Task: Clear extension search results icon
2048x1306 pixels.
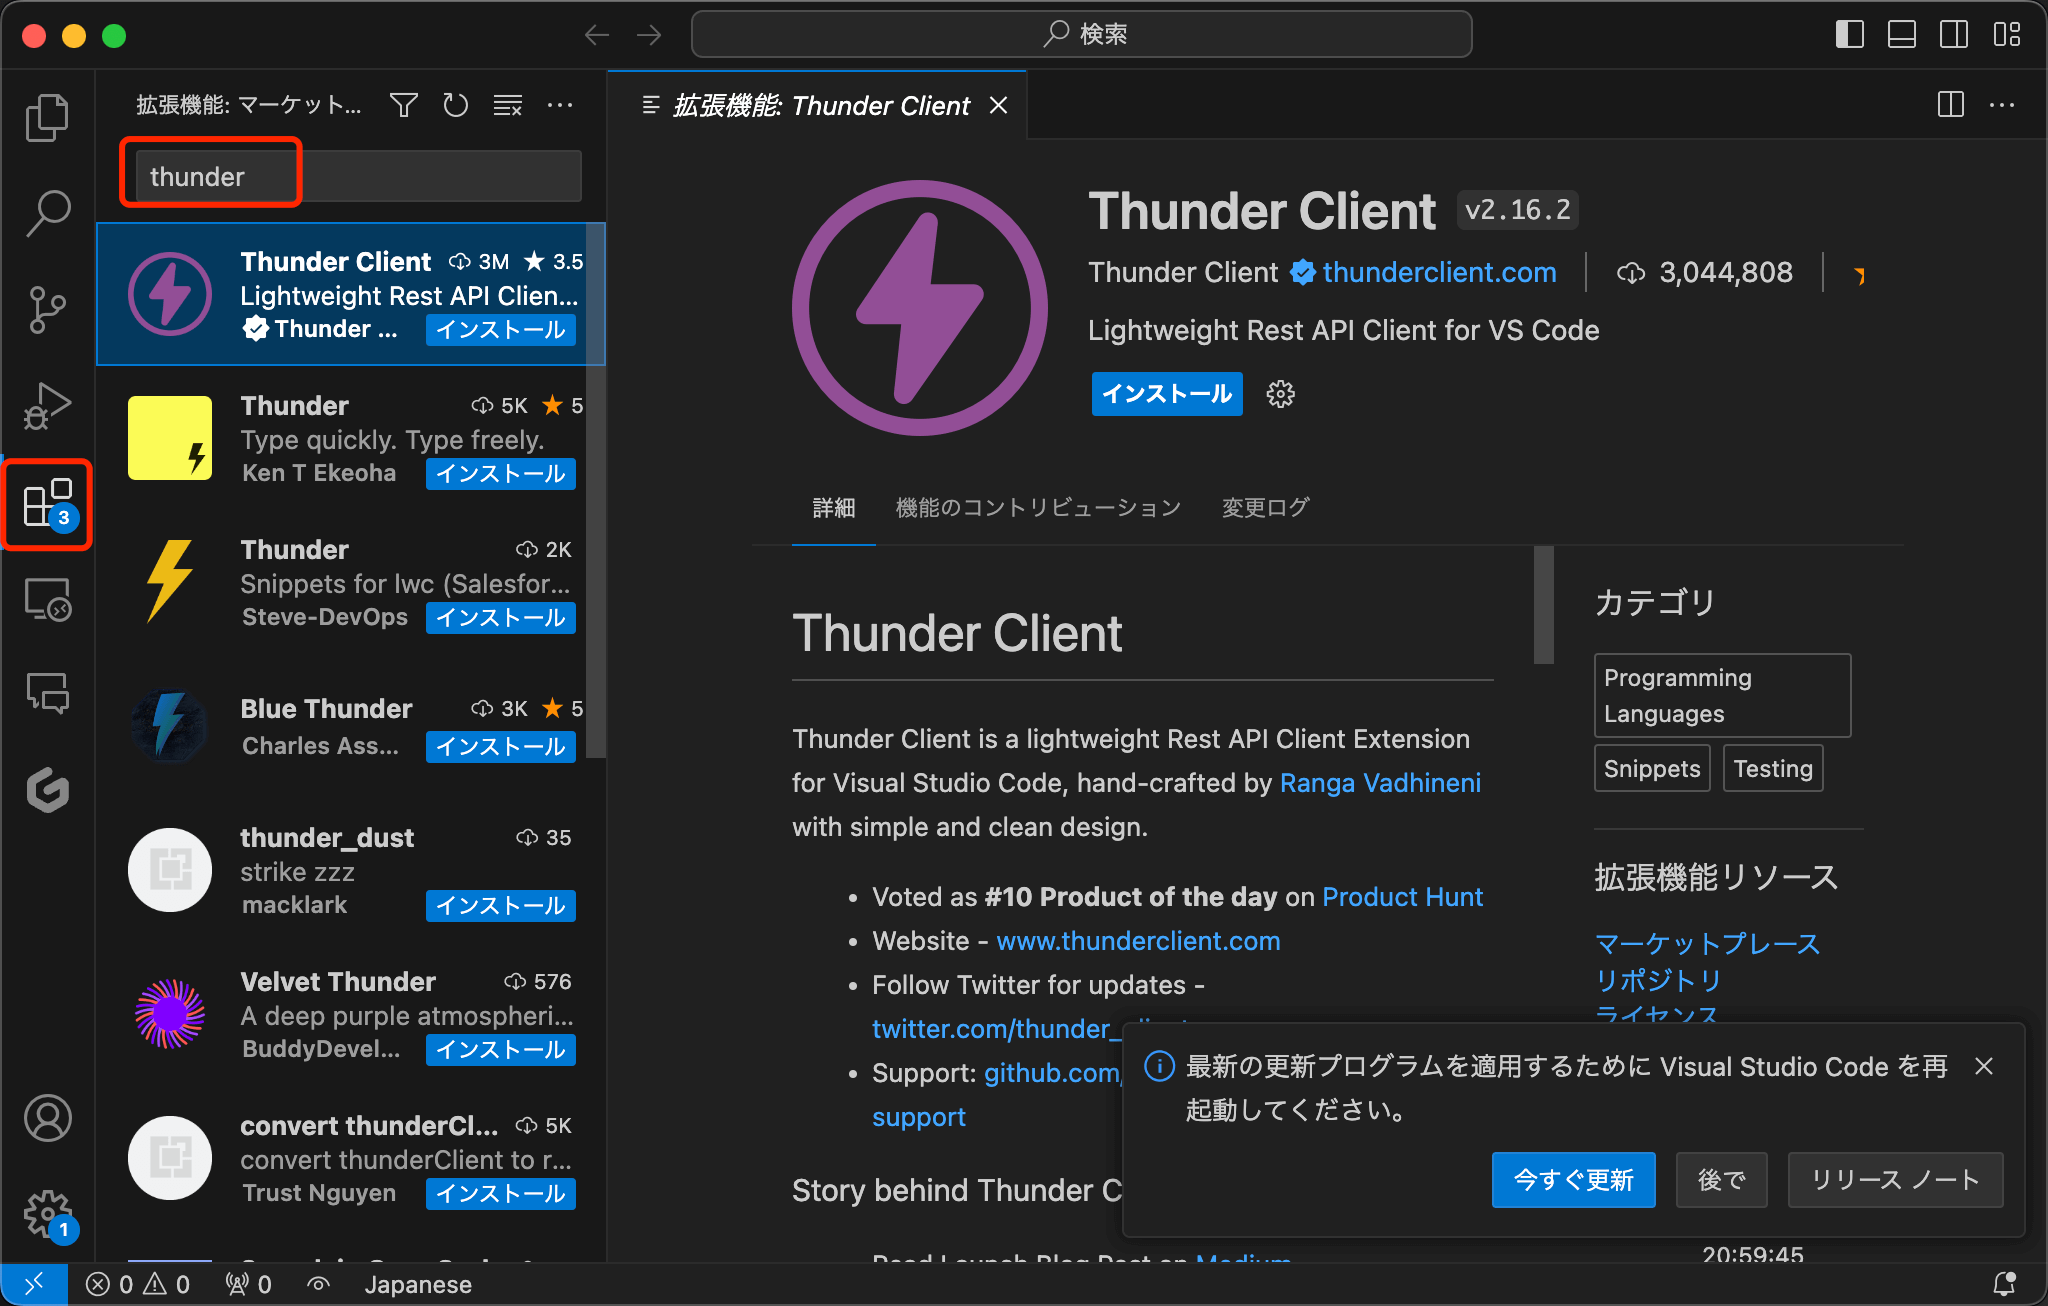Action: coord(508,105)
